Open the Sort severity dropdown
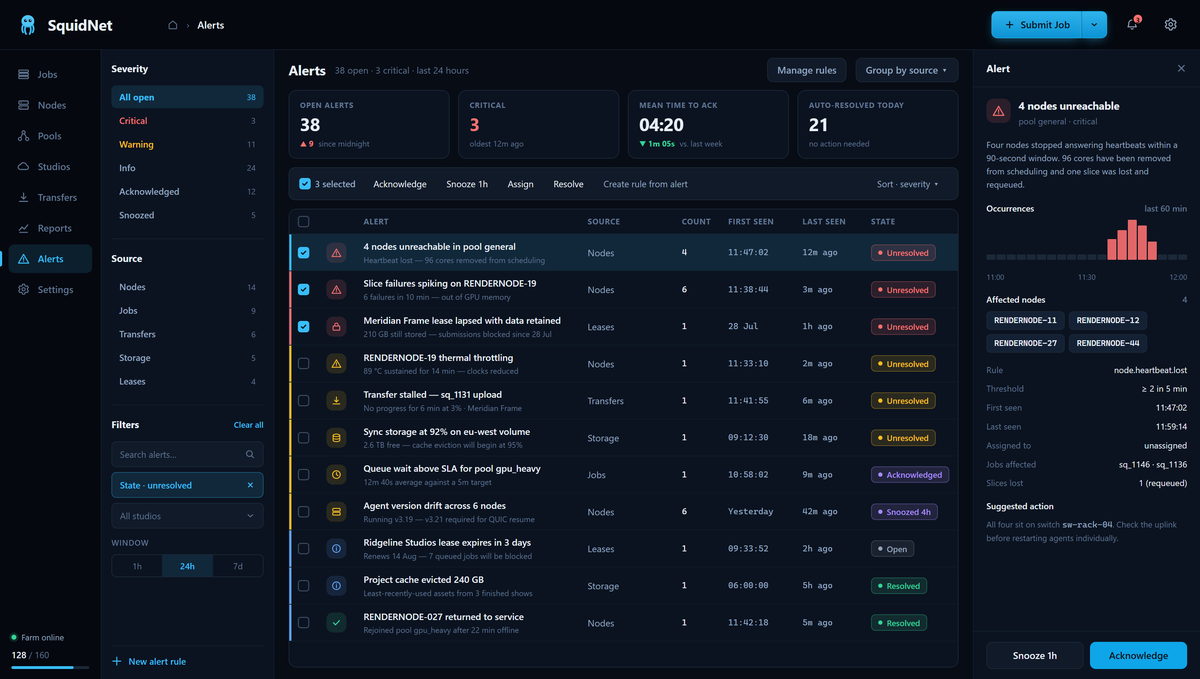Image resolution: width=1200 pixels, height=679 pixels. 908,184
